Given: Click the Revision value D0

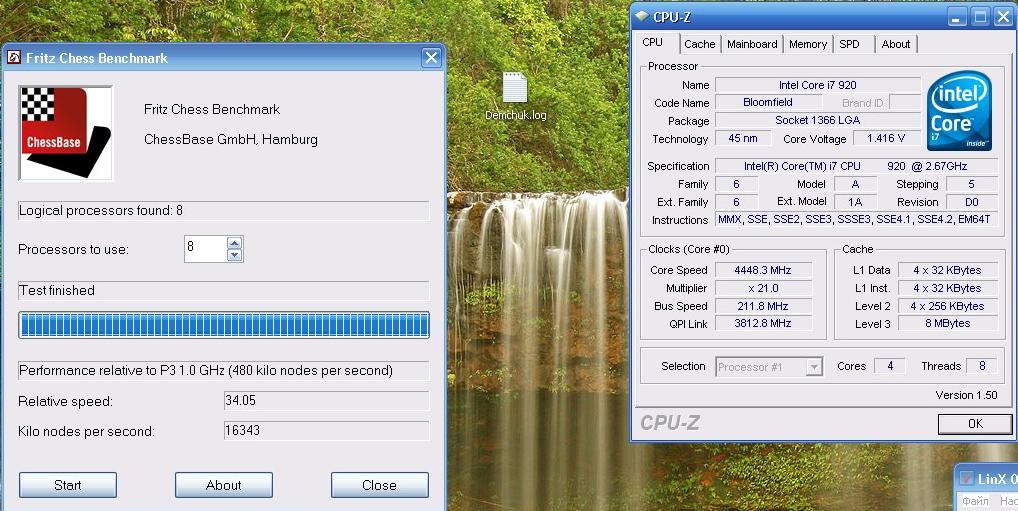Looking at the screenshot, I should [972, 202].
